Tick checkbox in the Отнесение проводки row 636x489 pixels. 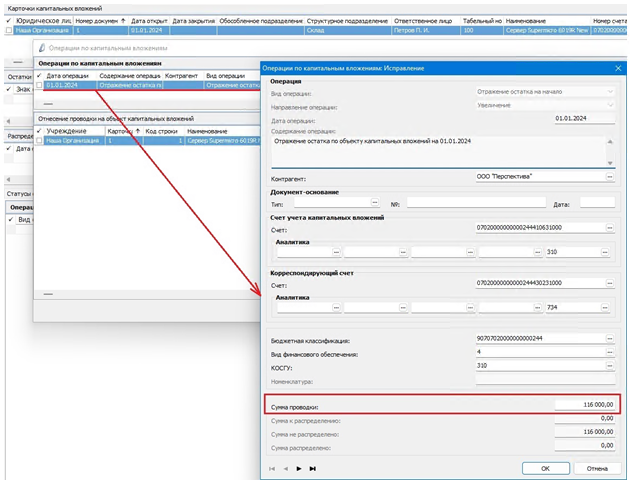(40, 140)
